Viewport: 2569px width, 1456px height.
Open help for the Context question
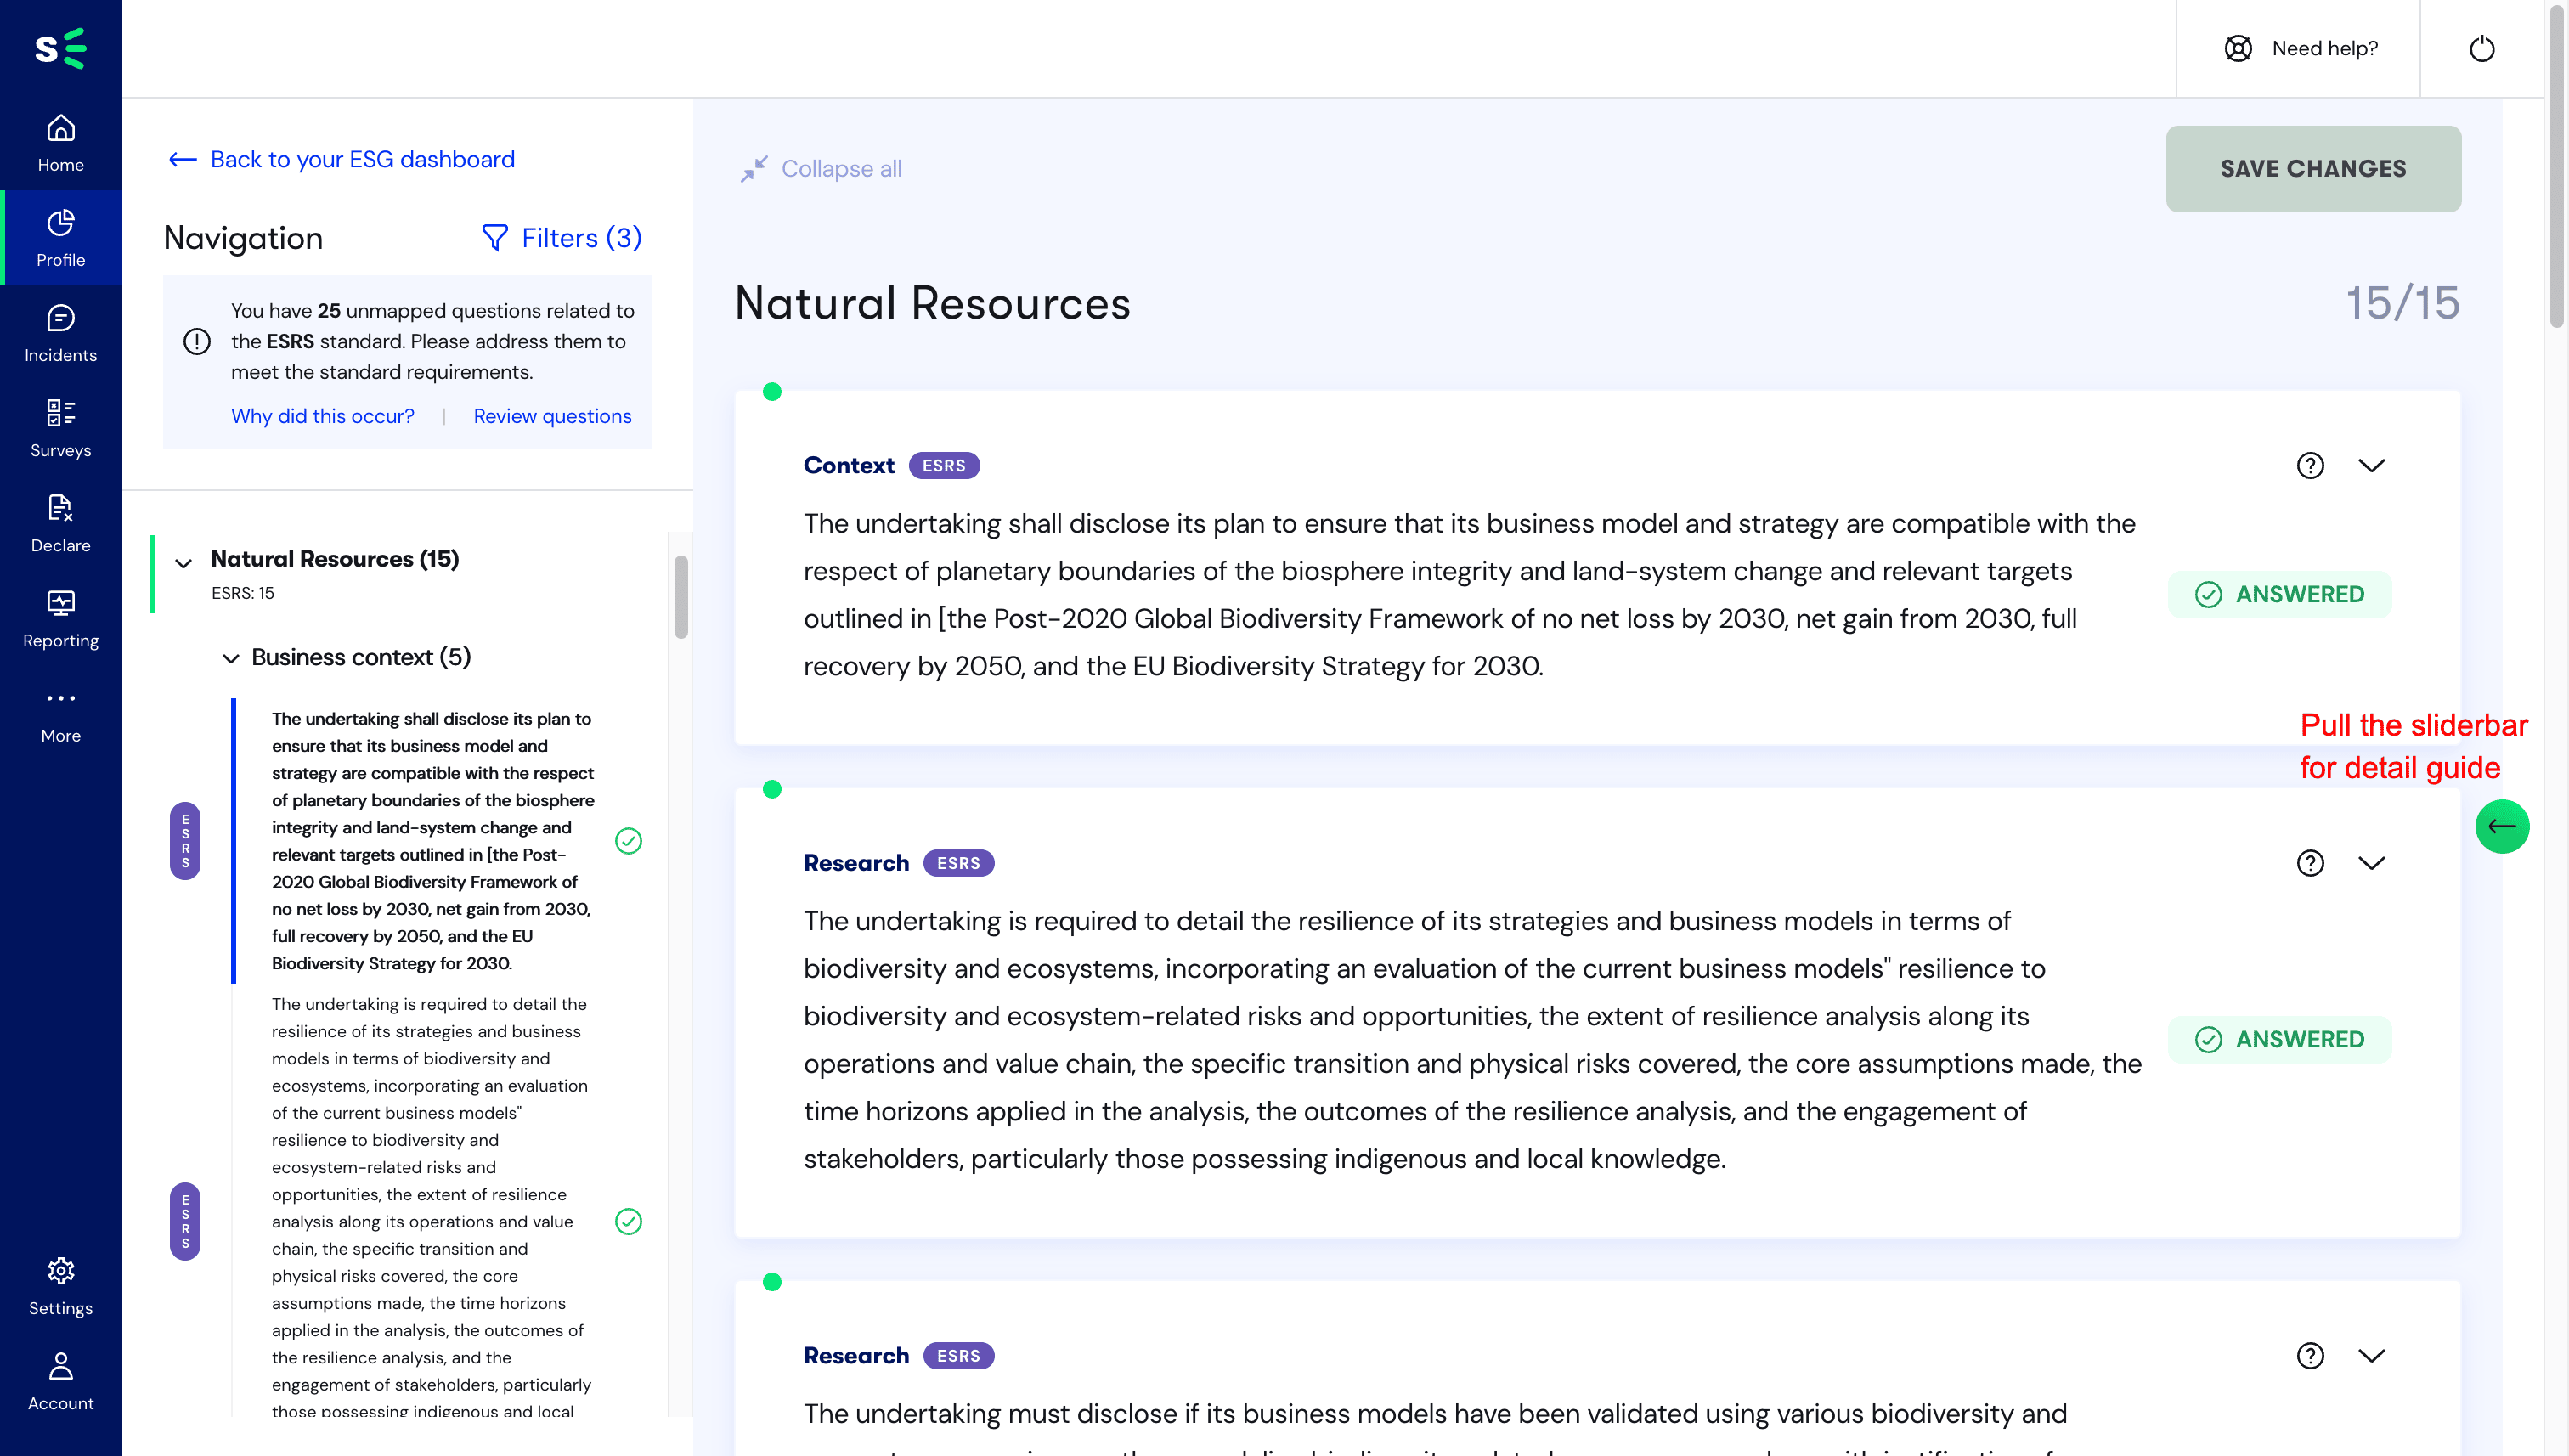pos(2310,465)
